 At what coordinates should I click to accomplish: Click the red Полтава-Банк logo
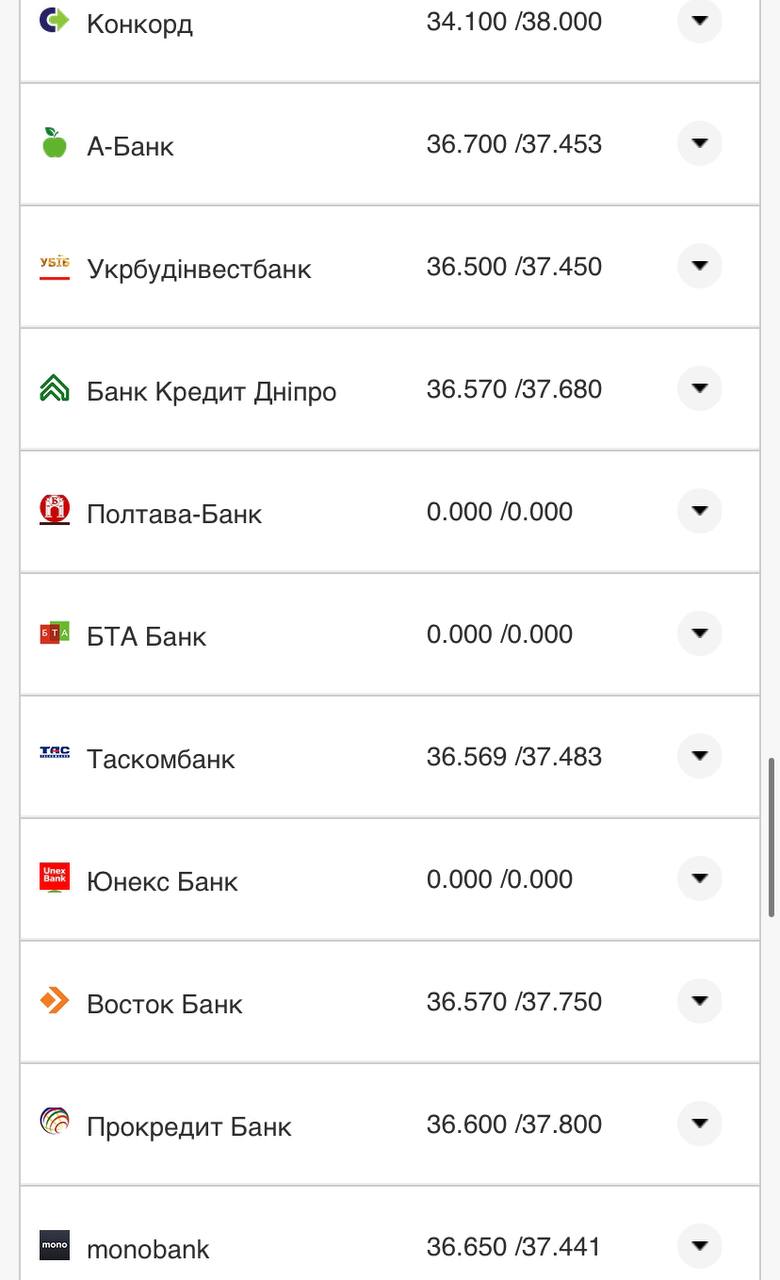coord(54,510)
